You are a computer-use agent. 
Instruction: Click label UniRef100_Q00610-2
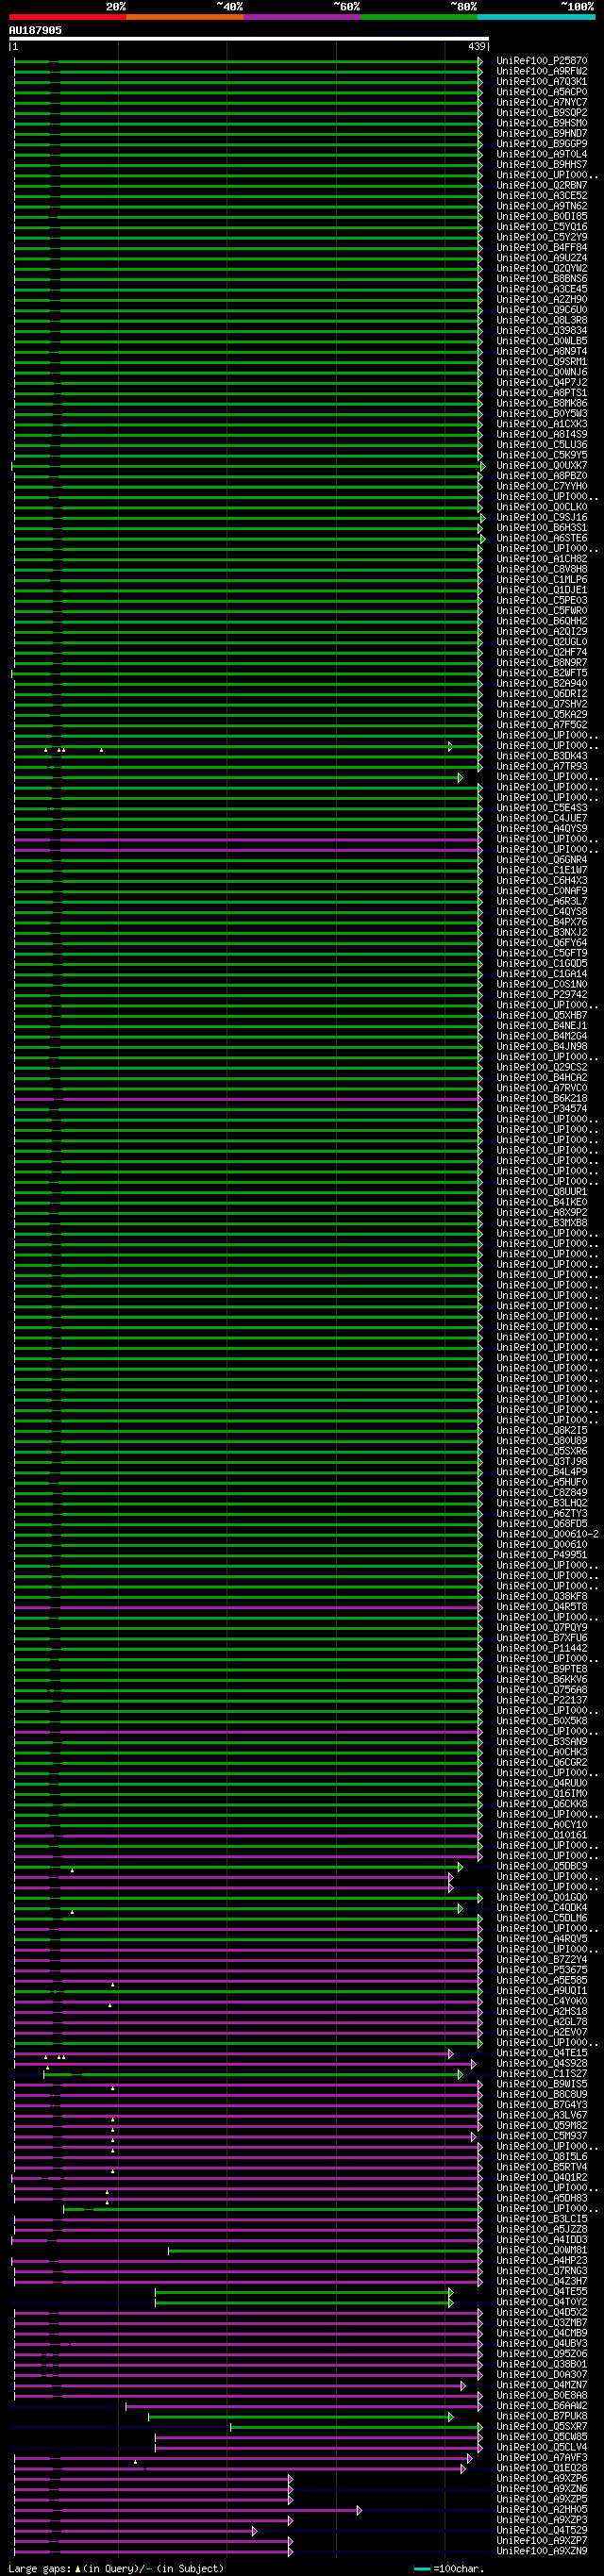pyautogui.click(x=548, y=1534)
